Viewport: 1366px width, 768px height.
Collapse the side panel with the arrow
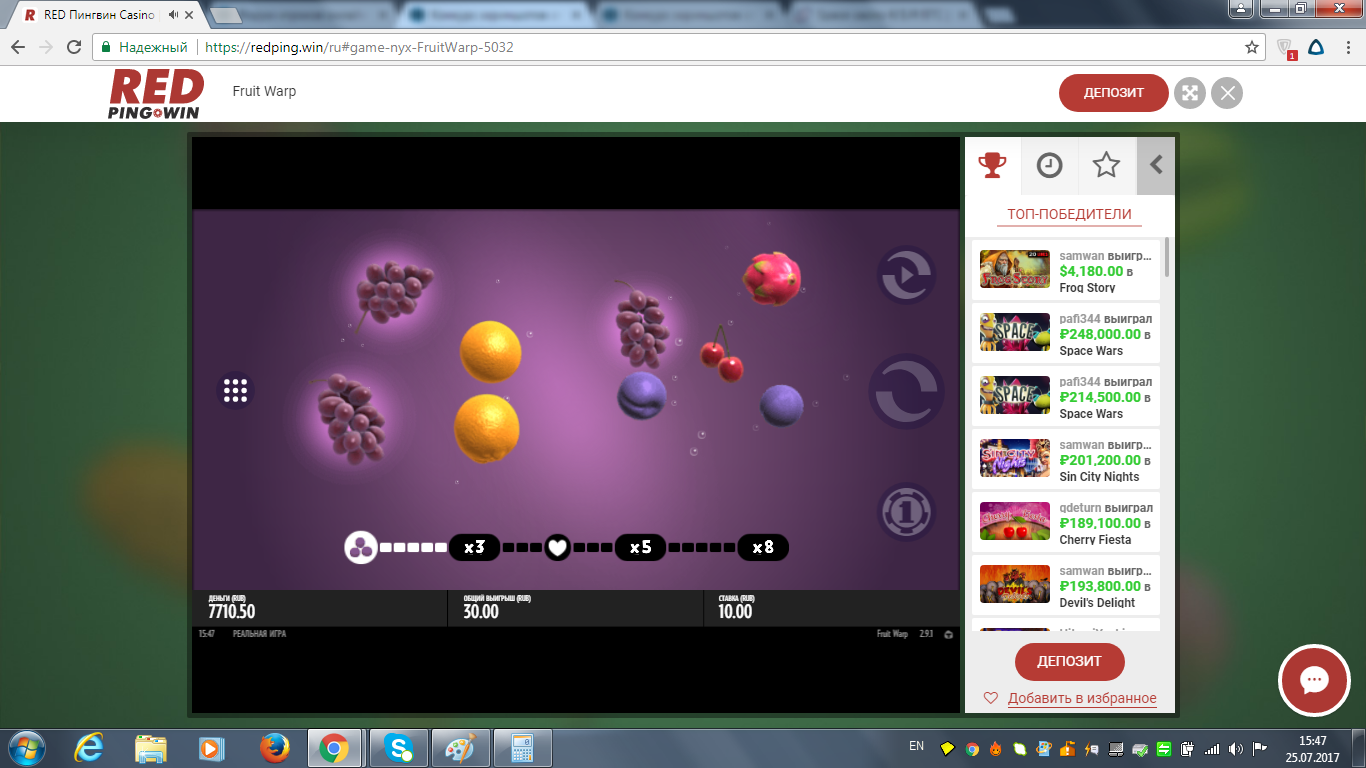[x=1156, y=165]
